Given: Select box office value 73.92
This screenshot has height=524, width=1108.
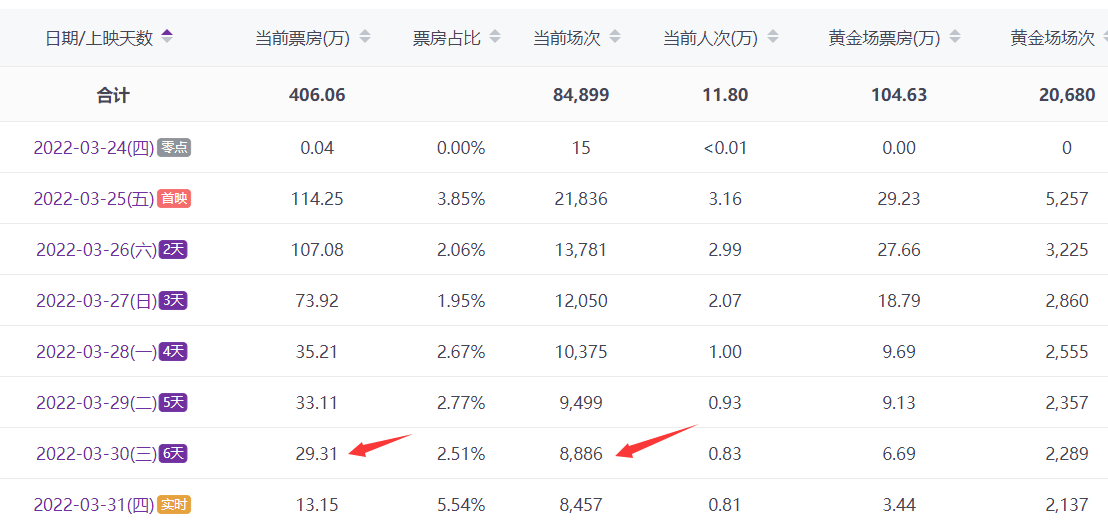Looking at the screenshot, I should [317, 301].
